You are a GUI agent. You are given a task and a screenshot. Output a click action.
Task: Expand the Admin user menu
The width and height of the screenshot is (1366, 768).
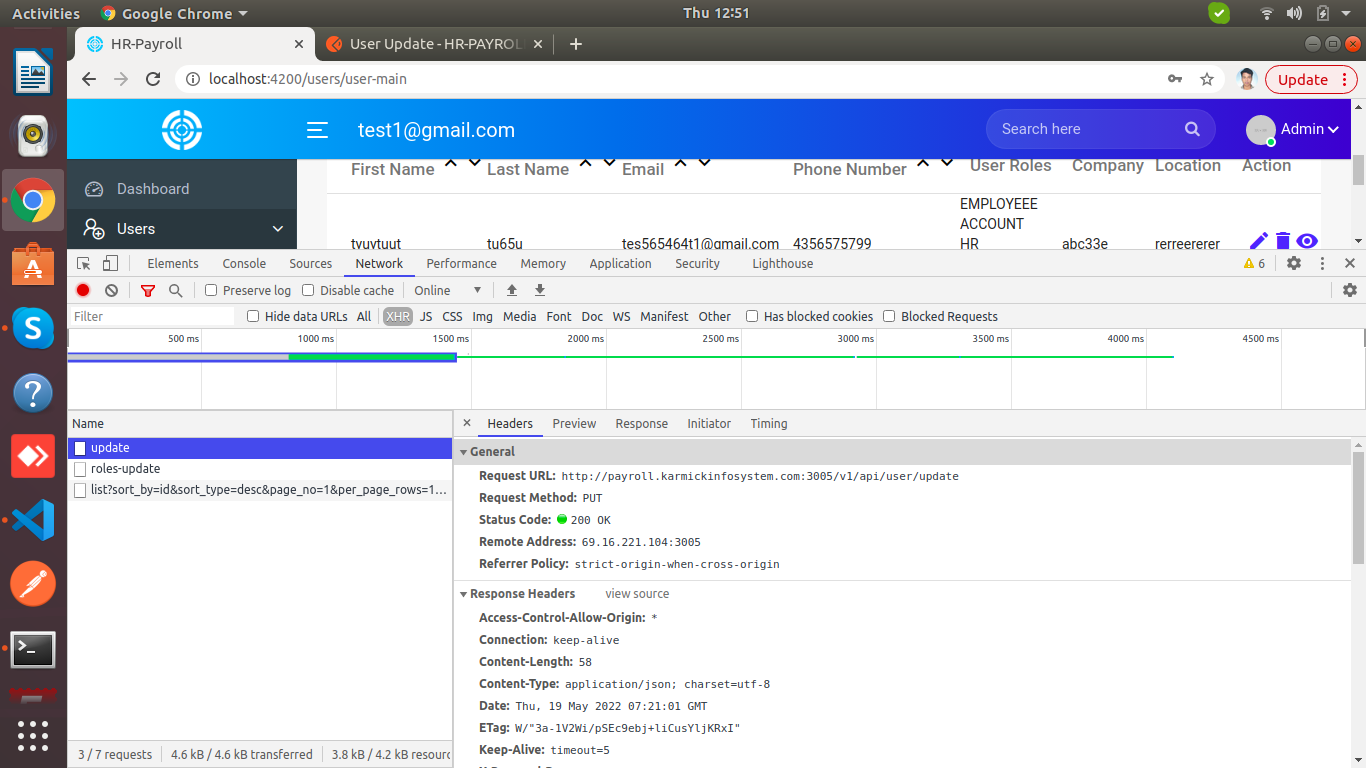(1308, 129)
